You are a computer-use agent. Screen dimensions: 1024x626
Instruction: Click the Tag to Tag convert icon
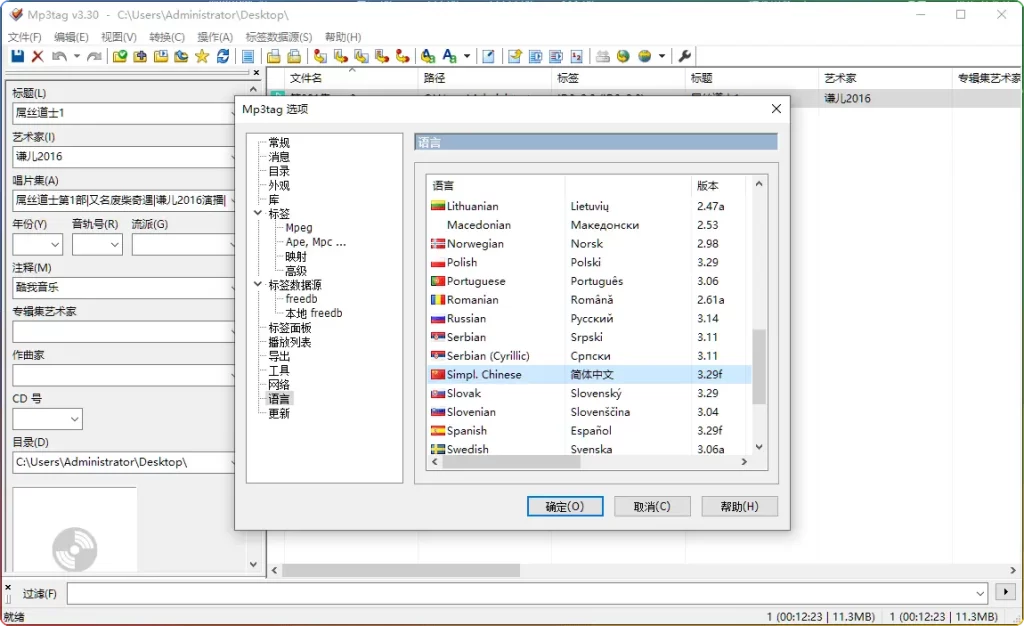click(x=402, y=56)
